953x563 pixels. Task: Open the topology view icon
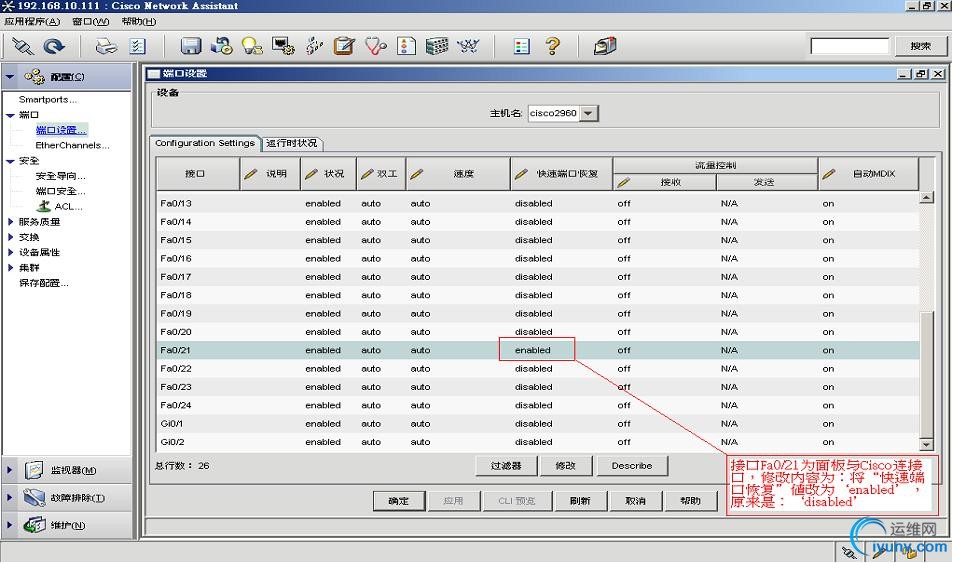click(x=467, y=46)
